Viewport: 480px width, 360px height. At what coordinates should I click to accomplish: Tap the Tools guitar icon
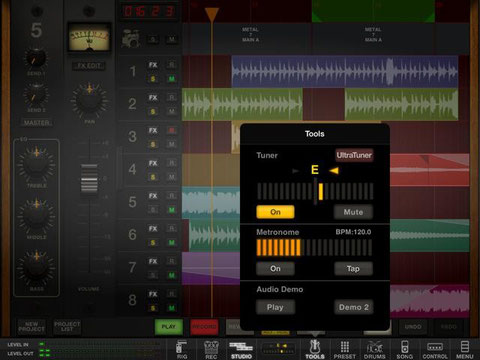pos(315,349)
